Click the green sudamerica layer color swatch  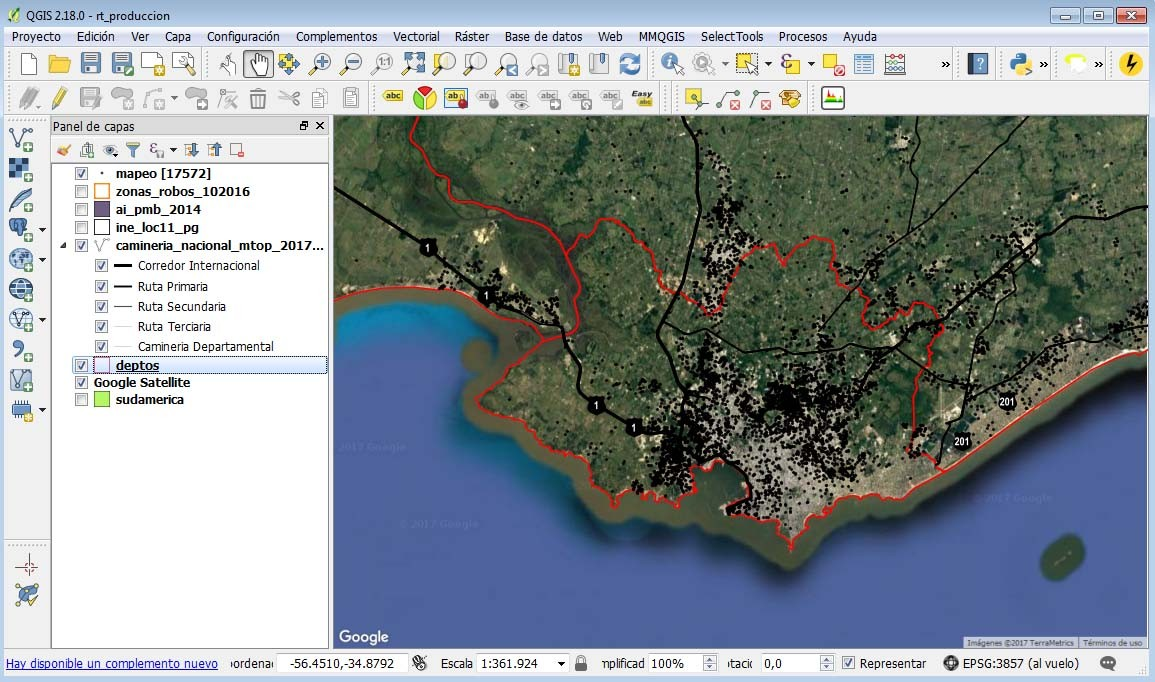[101, 400]
